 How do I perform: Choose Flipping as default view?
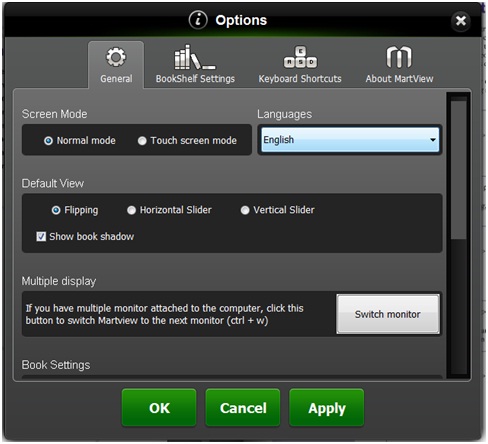click(56, 210)
